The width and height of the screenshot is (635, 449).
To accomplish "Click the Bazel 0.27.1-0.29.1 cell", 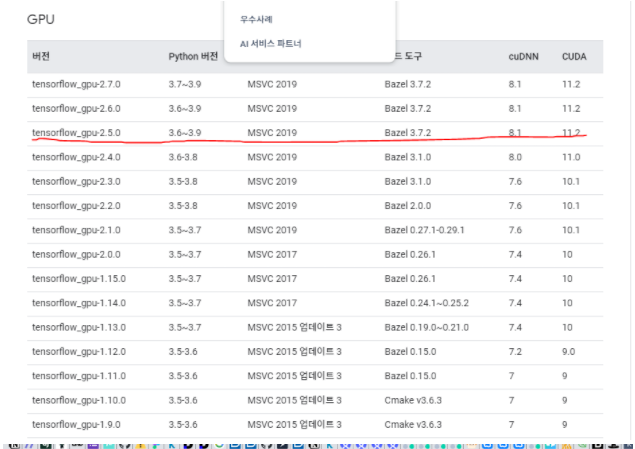I will 424,230.
